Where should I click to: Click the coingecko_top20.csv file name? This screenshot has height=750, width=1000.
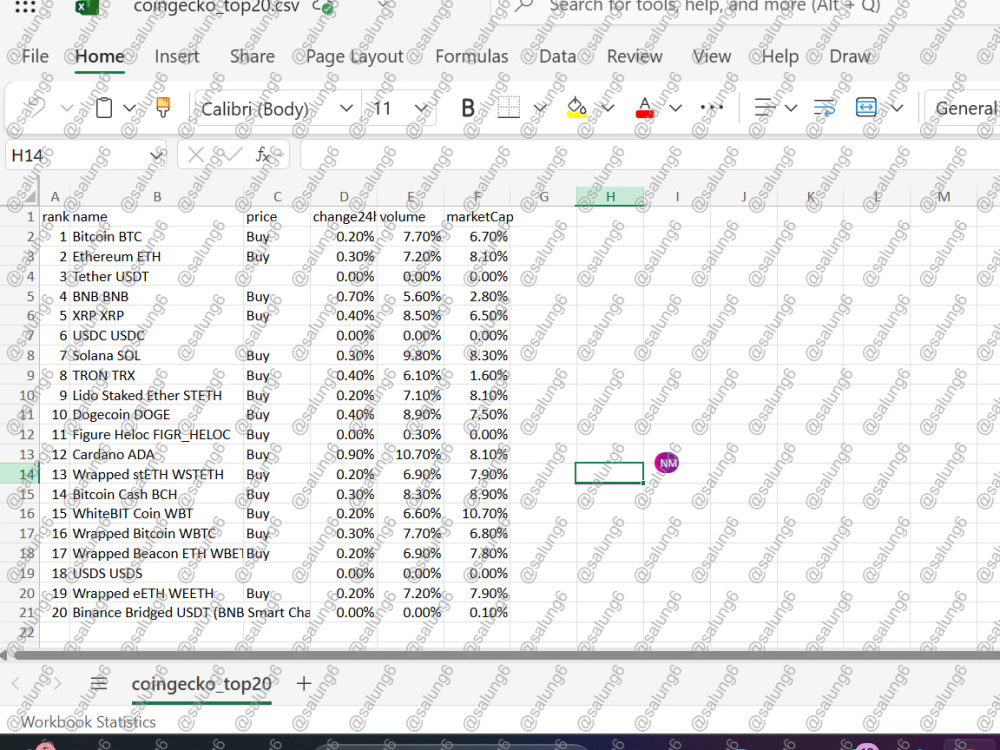point(216,6)
